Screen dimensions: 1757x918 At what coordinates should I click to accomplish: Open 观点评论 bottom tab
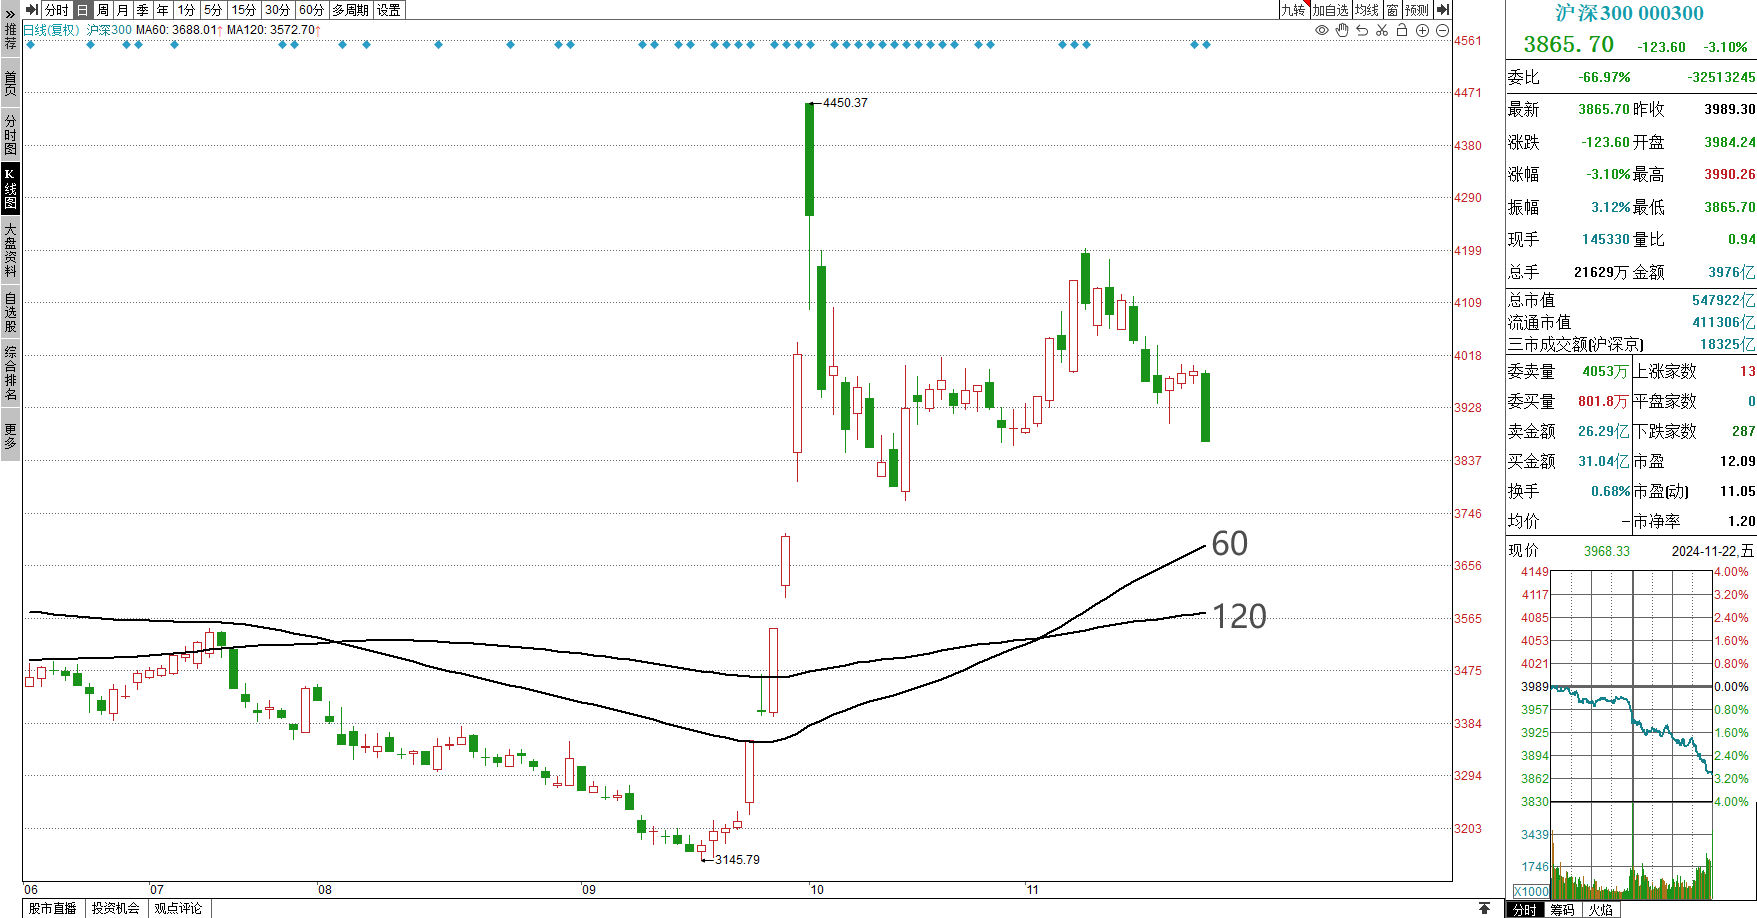(x=179, y=908)
